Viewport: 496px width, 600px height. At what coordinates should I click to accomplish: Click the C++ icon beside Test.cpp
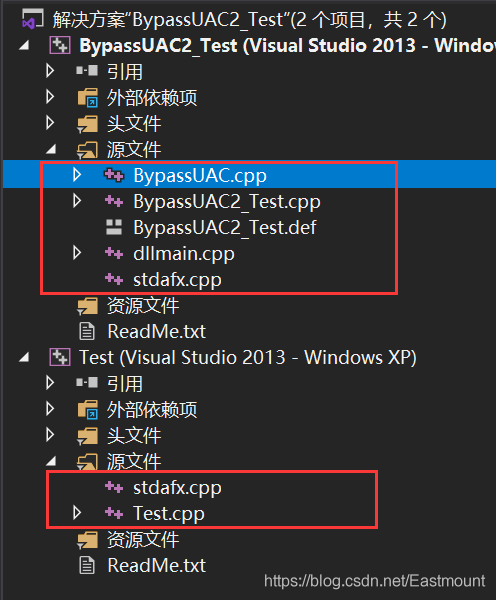click(x=114, y=513)
